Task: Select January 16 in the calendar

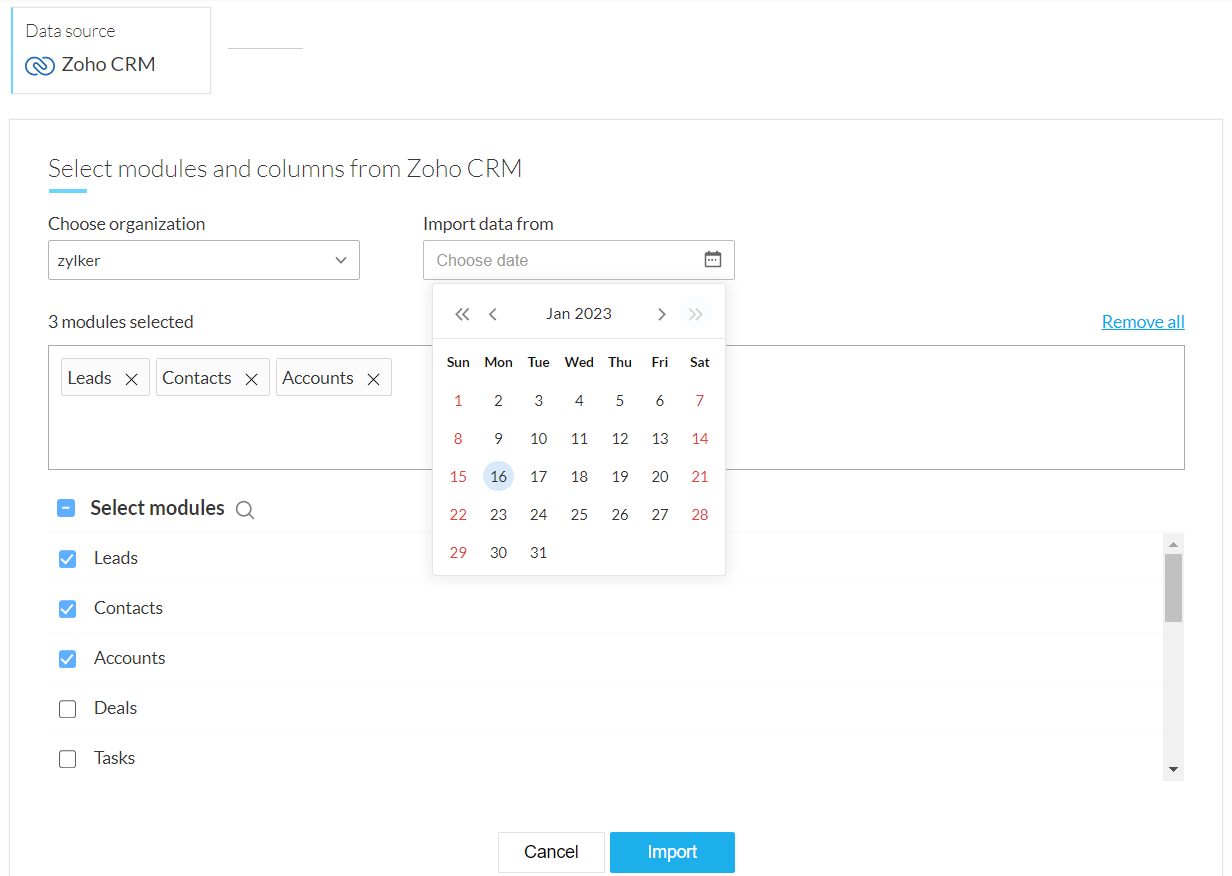Action: [x=498, y=477]
